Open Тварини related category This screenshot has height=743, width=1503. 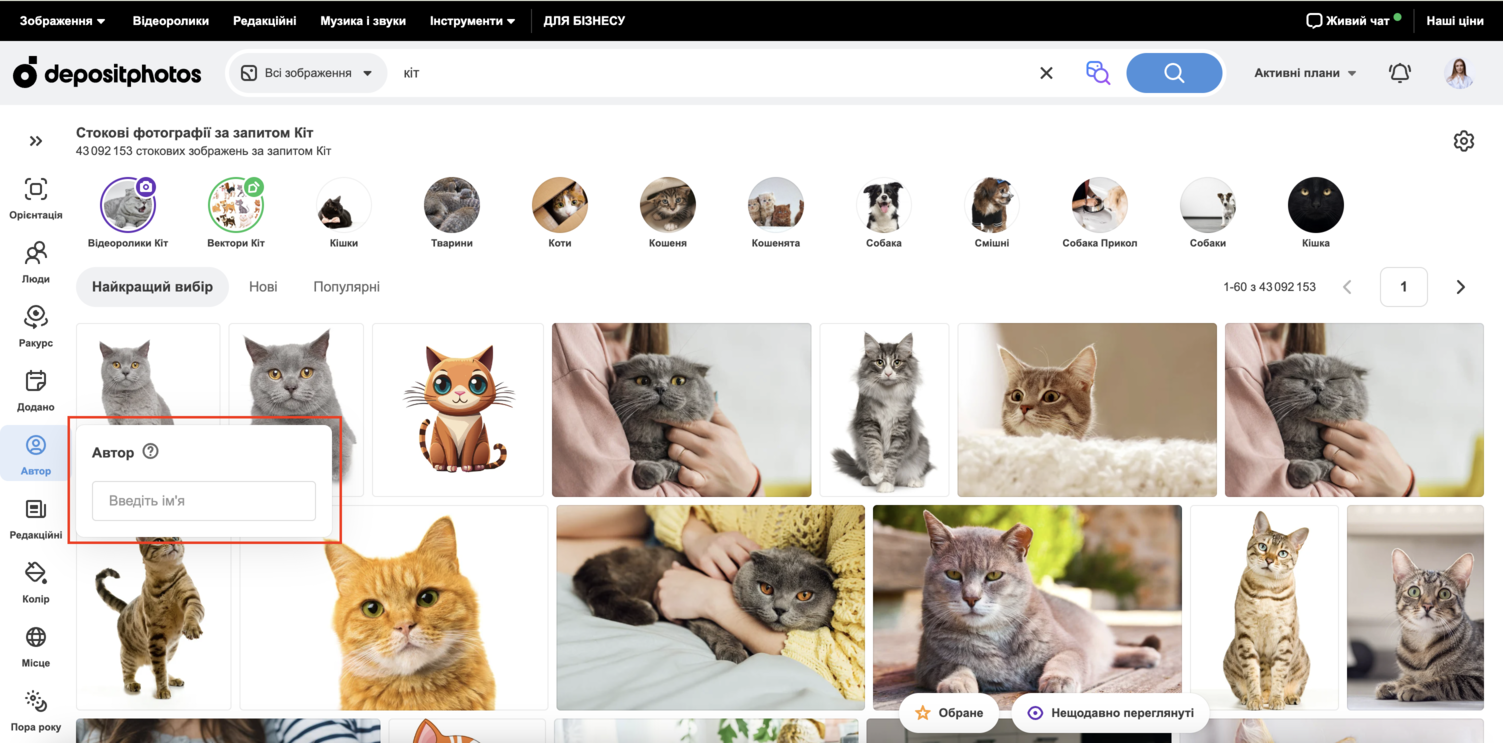(x=452, y=213)
